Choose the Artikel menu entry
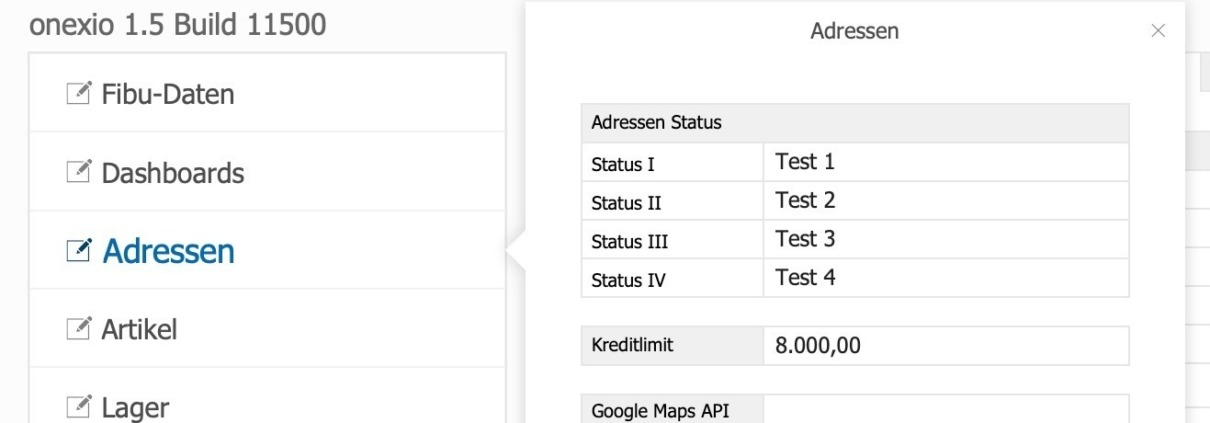The width and height of the screenshot is (1210, 423). tap(139, 329)
